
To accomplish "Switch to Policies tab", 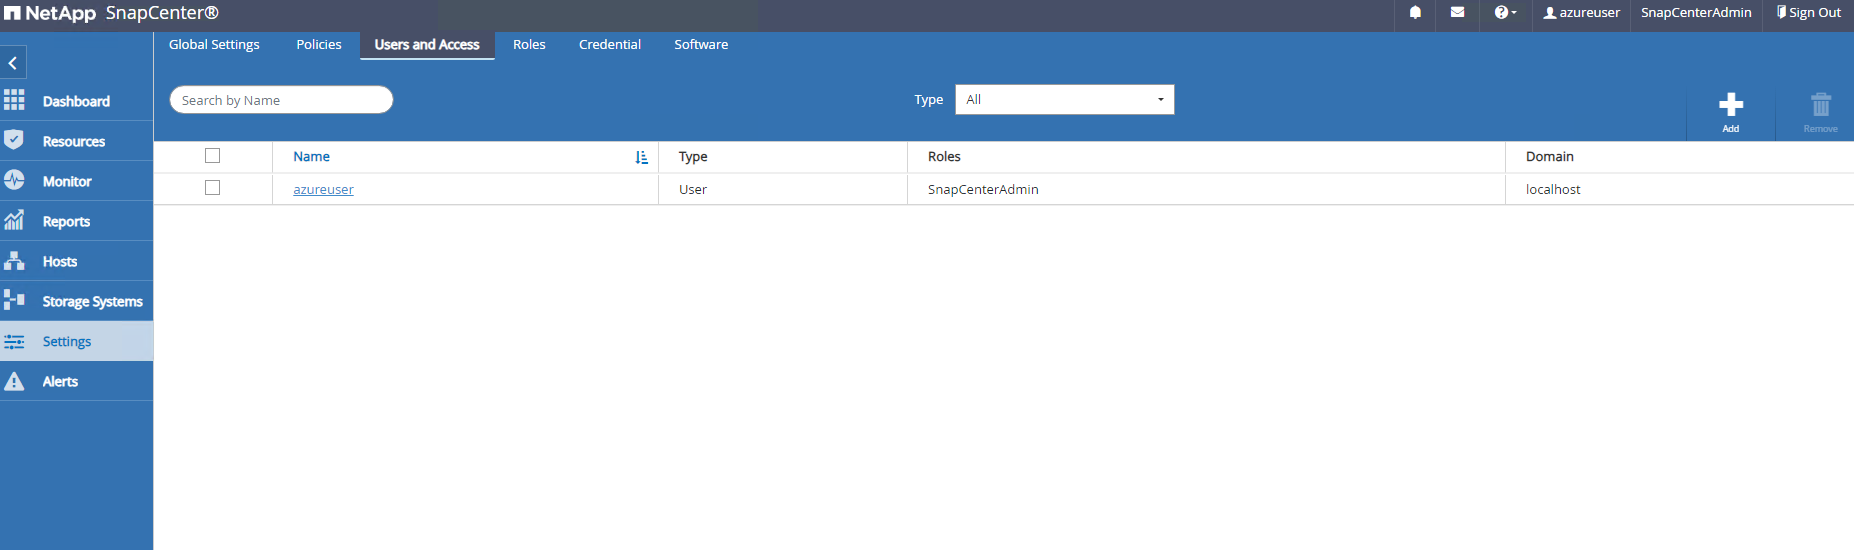I will [319, 45].
